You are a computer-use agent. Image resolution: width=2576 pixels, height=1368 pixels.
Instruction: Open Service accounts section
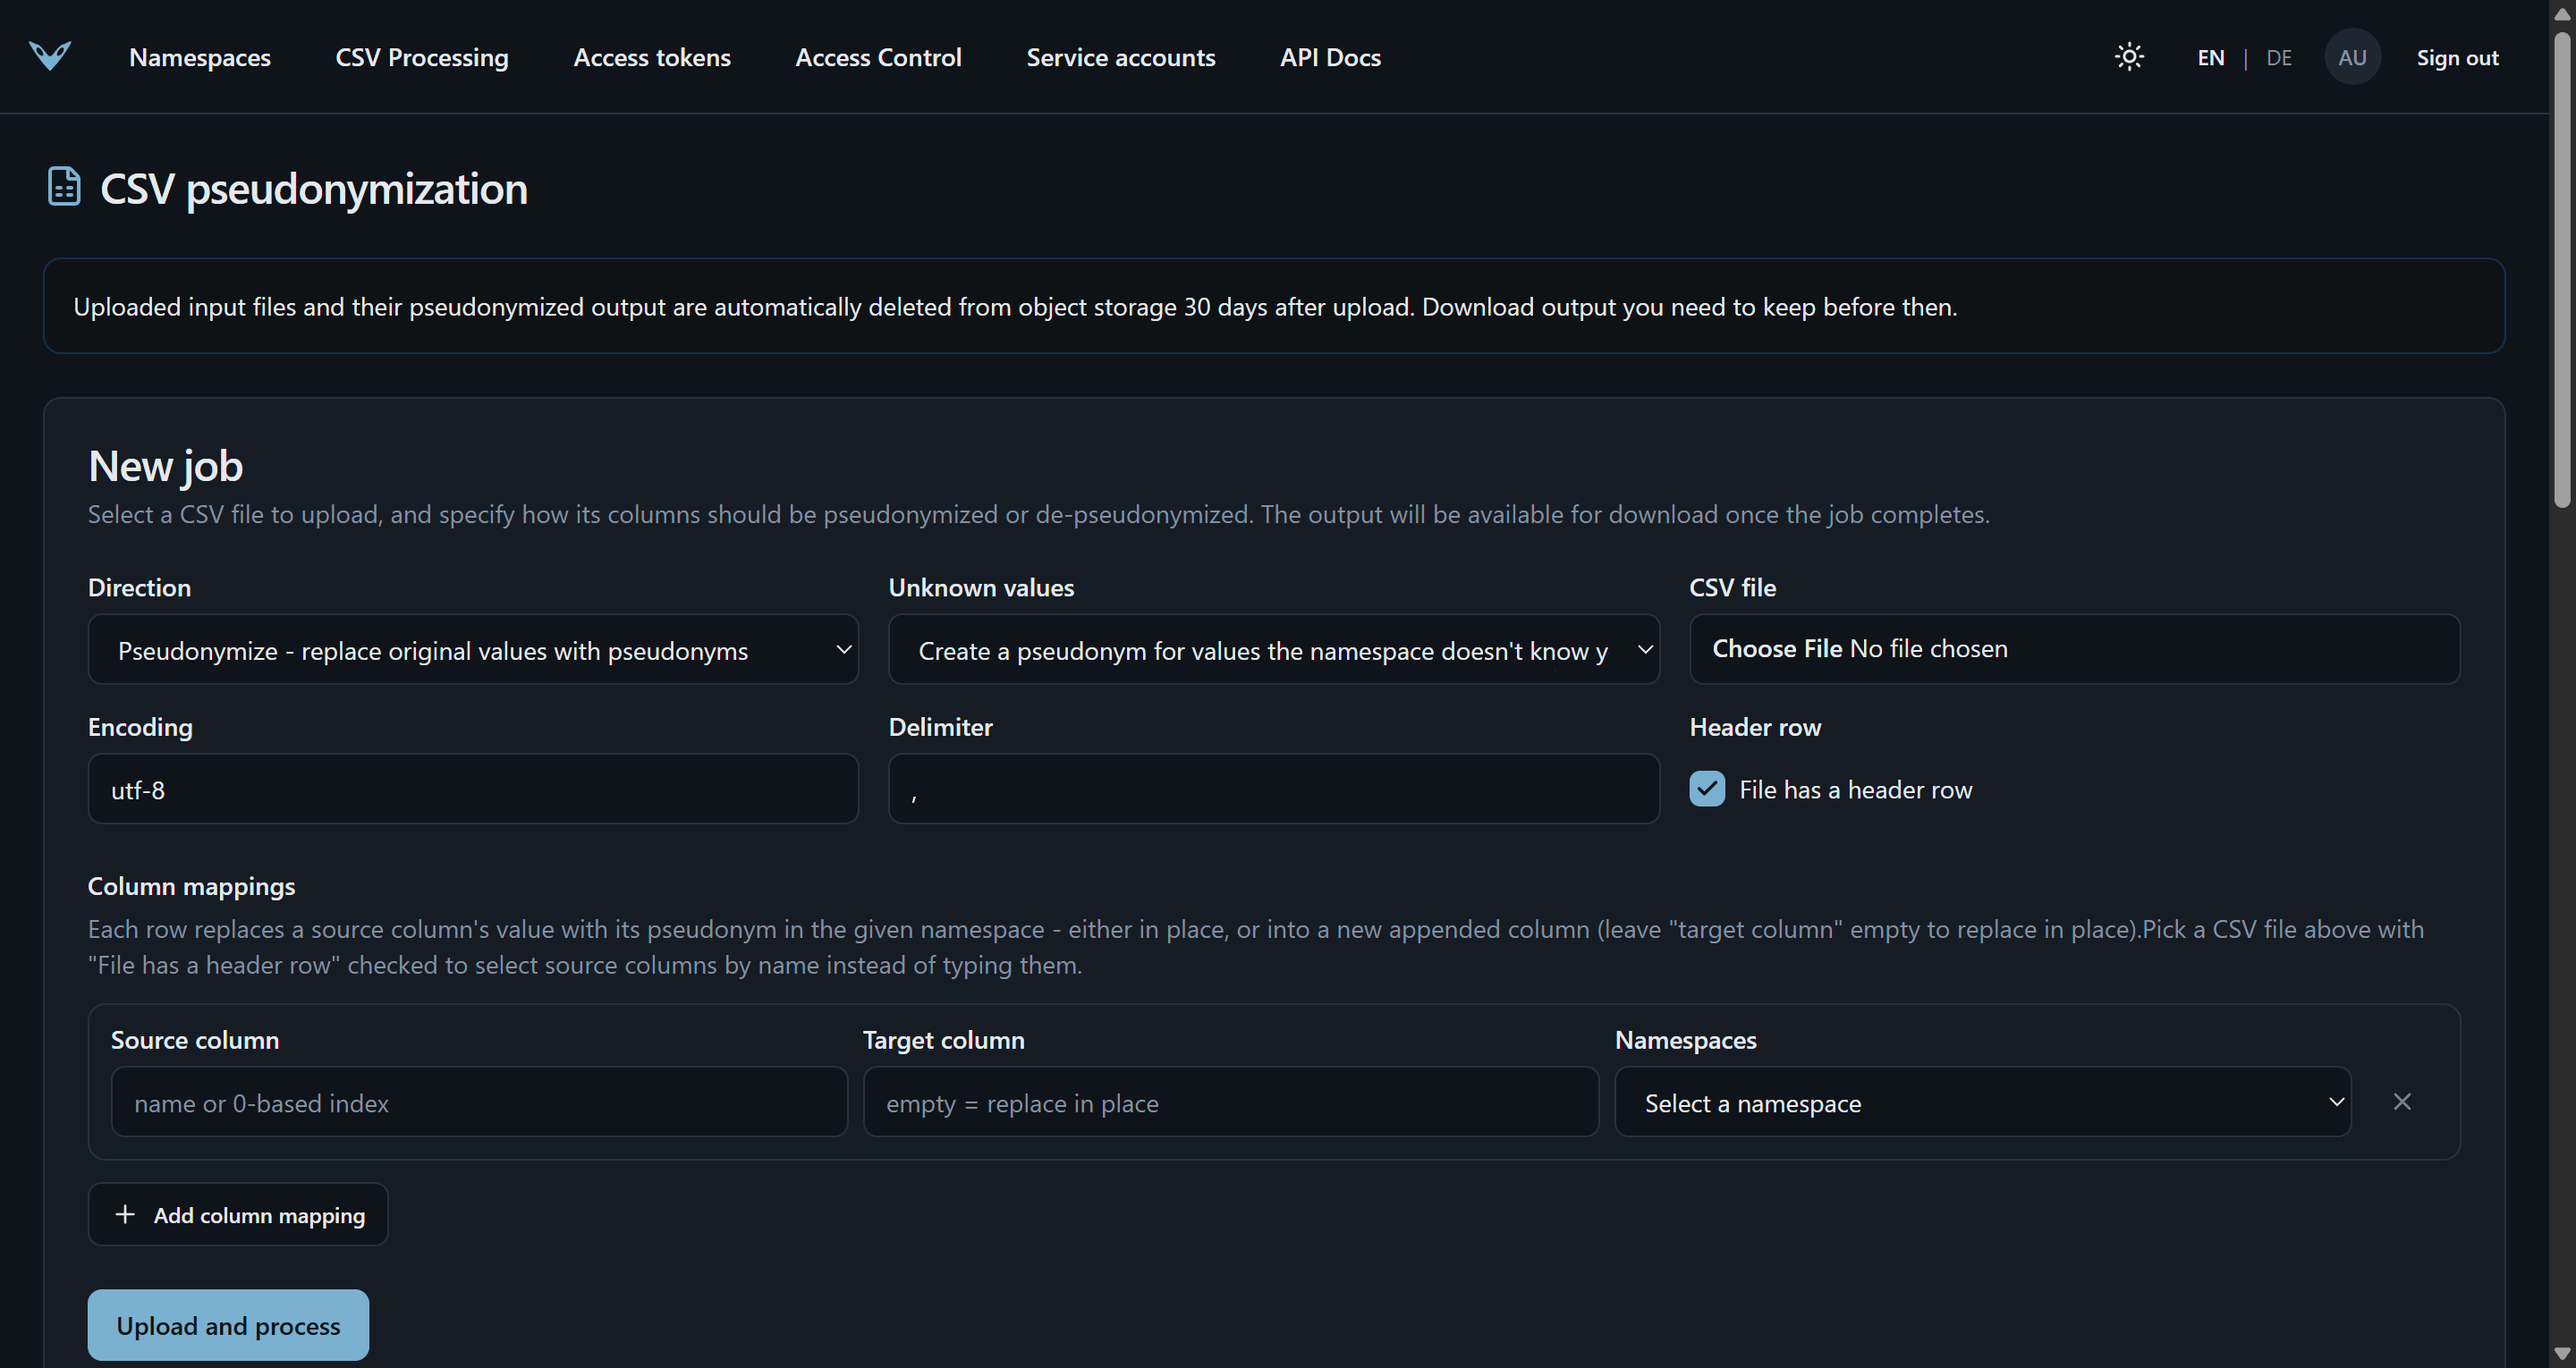[x=1121, y=57]
